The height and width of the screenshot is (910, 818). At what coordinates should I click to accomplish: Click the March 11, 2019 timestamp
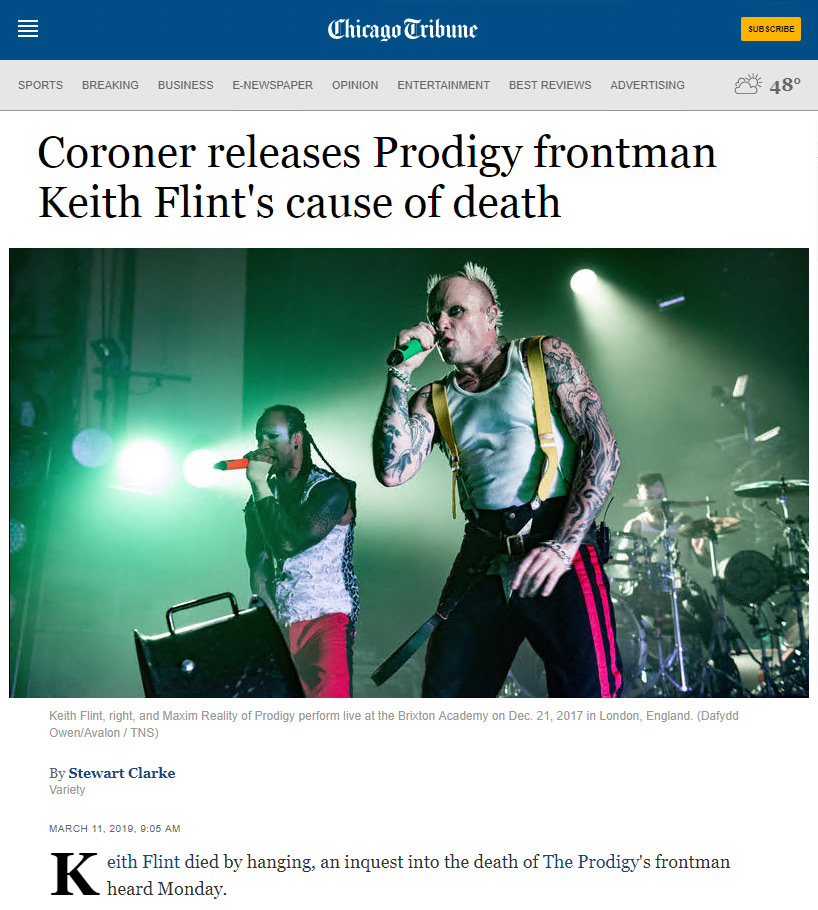coord(114,828)
